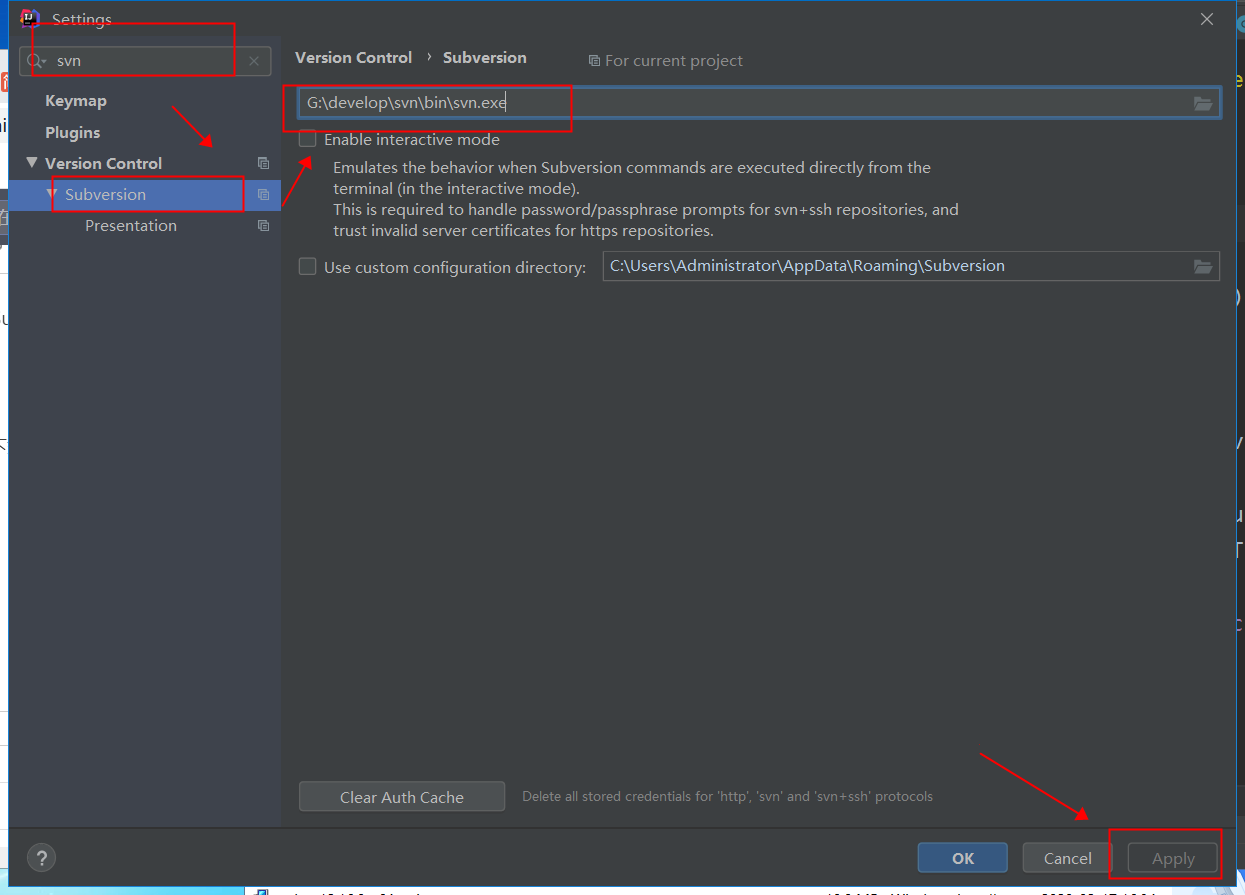
Task: Click project-level icon beside Version Control row
Action: tap(263, 163)
